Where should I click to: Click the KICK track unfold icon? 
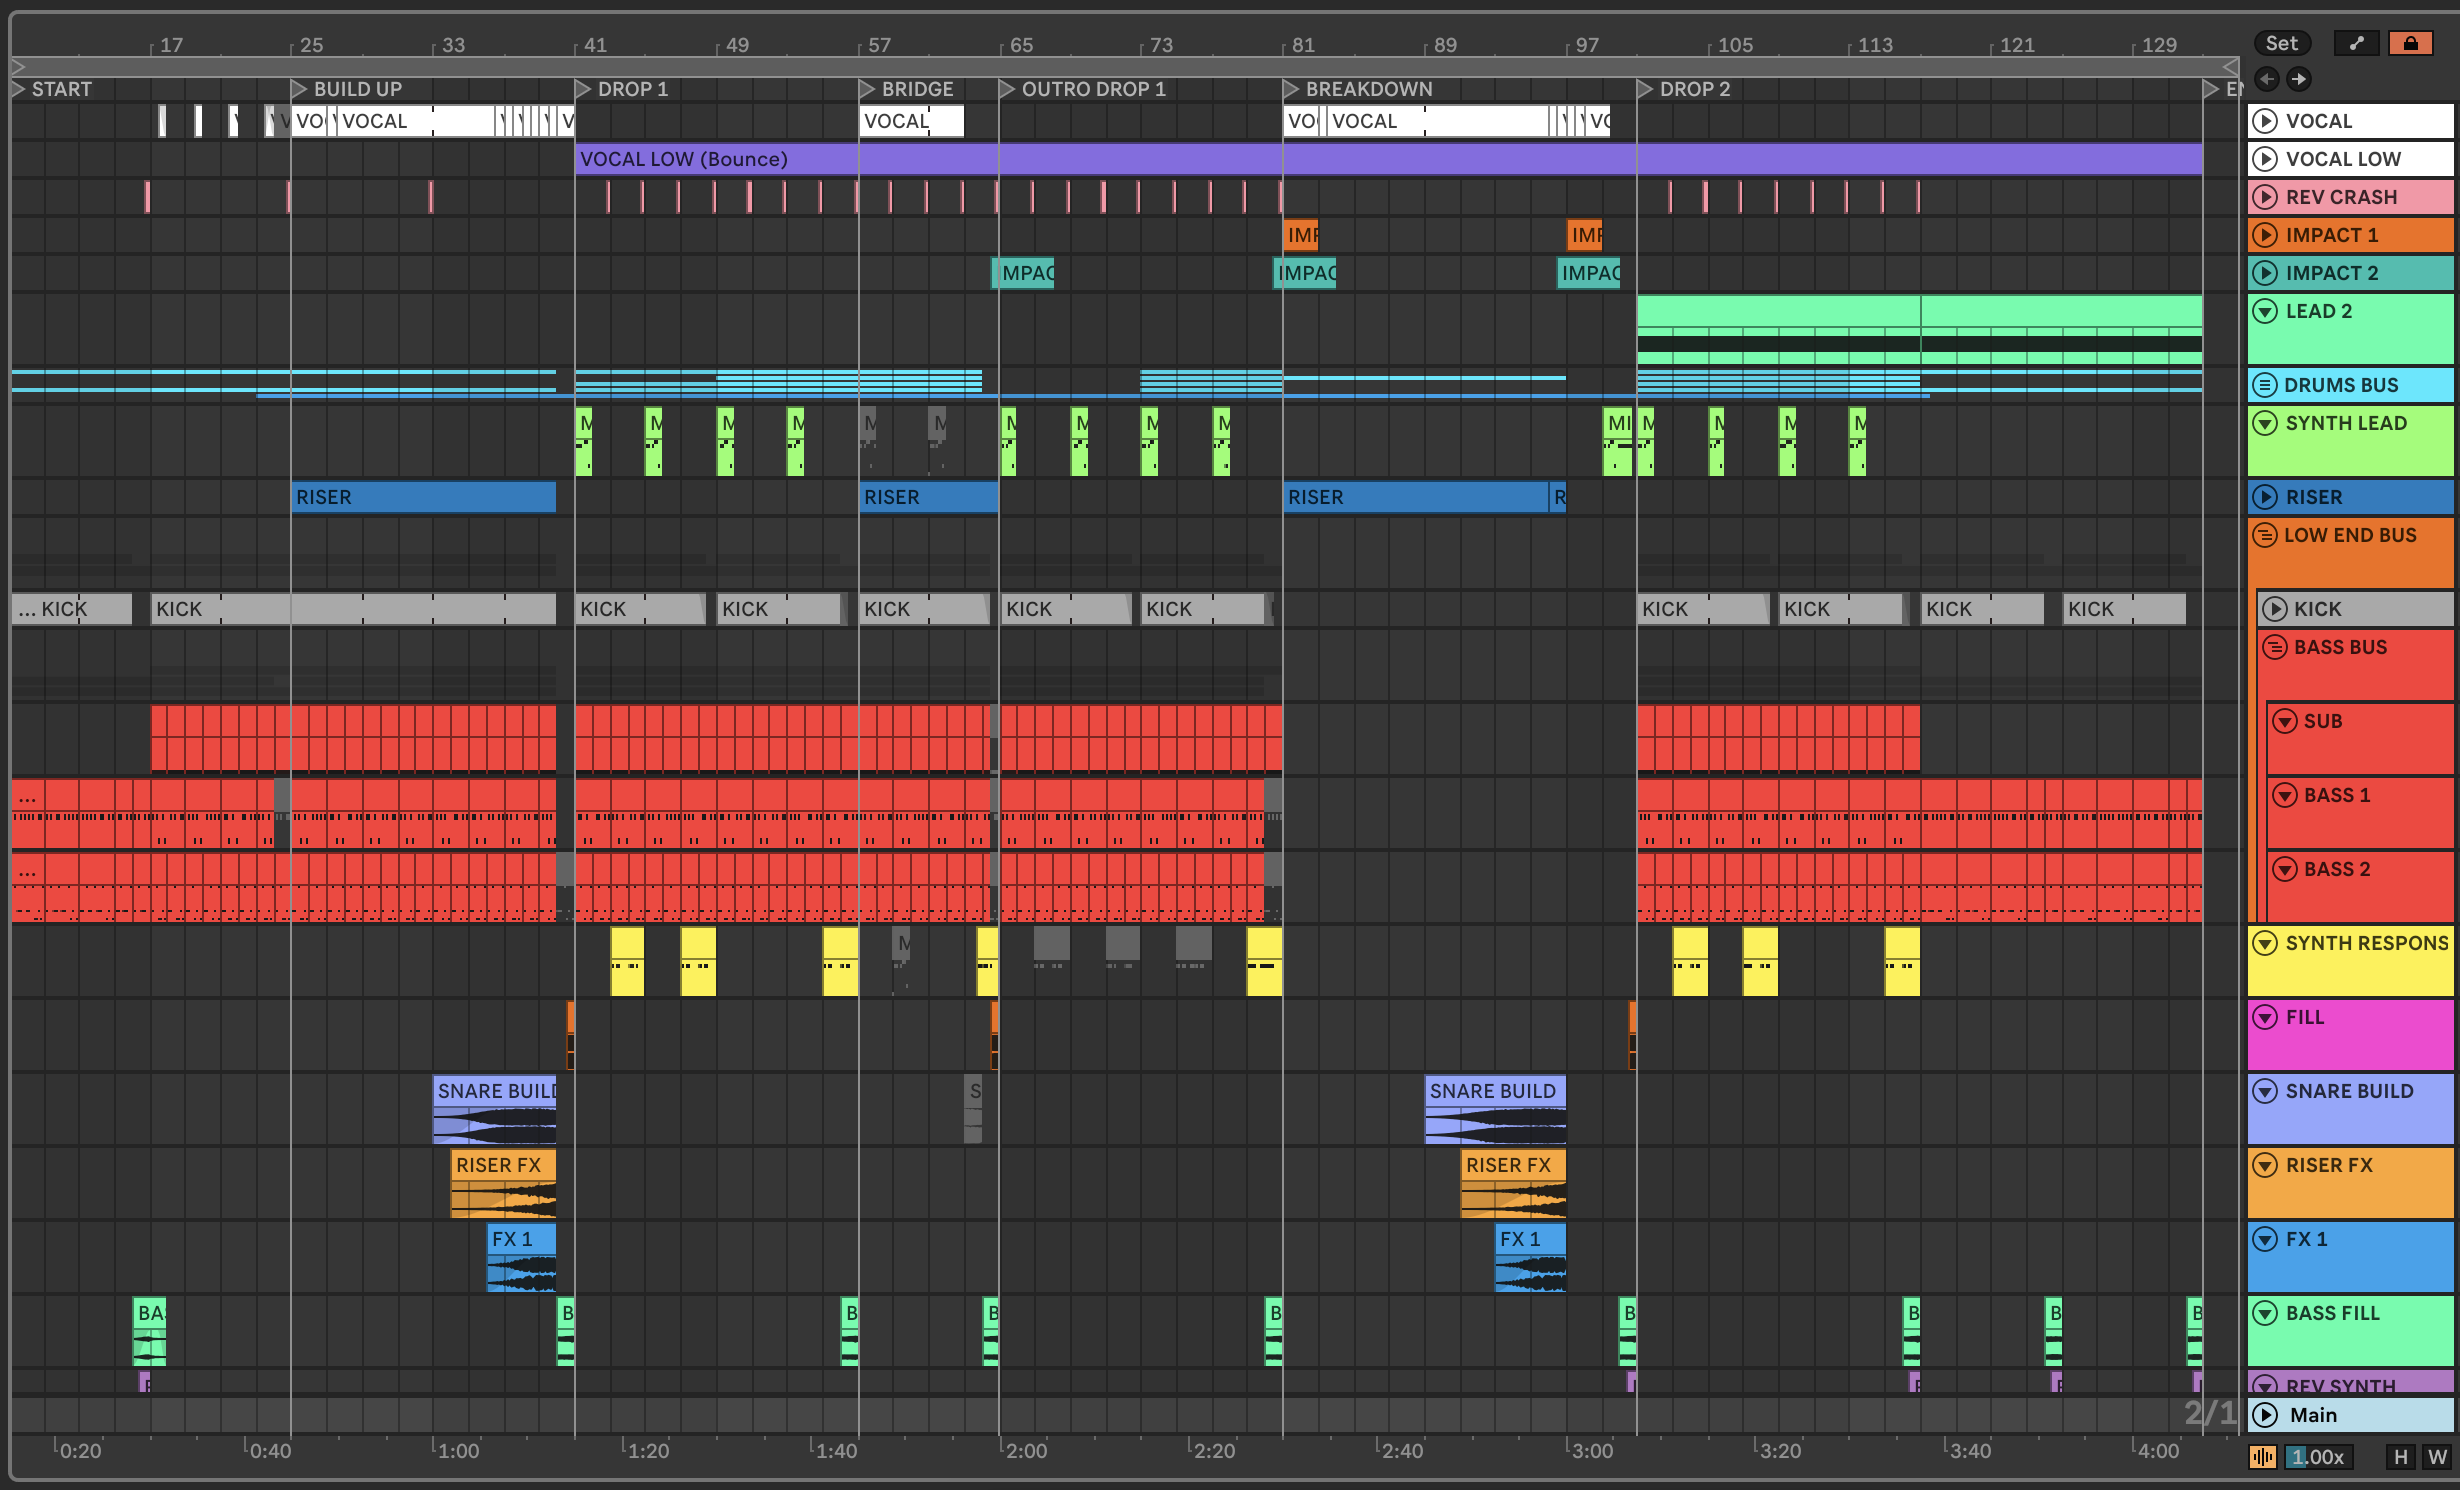pyautogui.click(x=2275, y=609)
